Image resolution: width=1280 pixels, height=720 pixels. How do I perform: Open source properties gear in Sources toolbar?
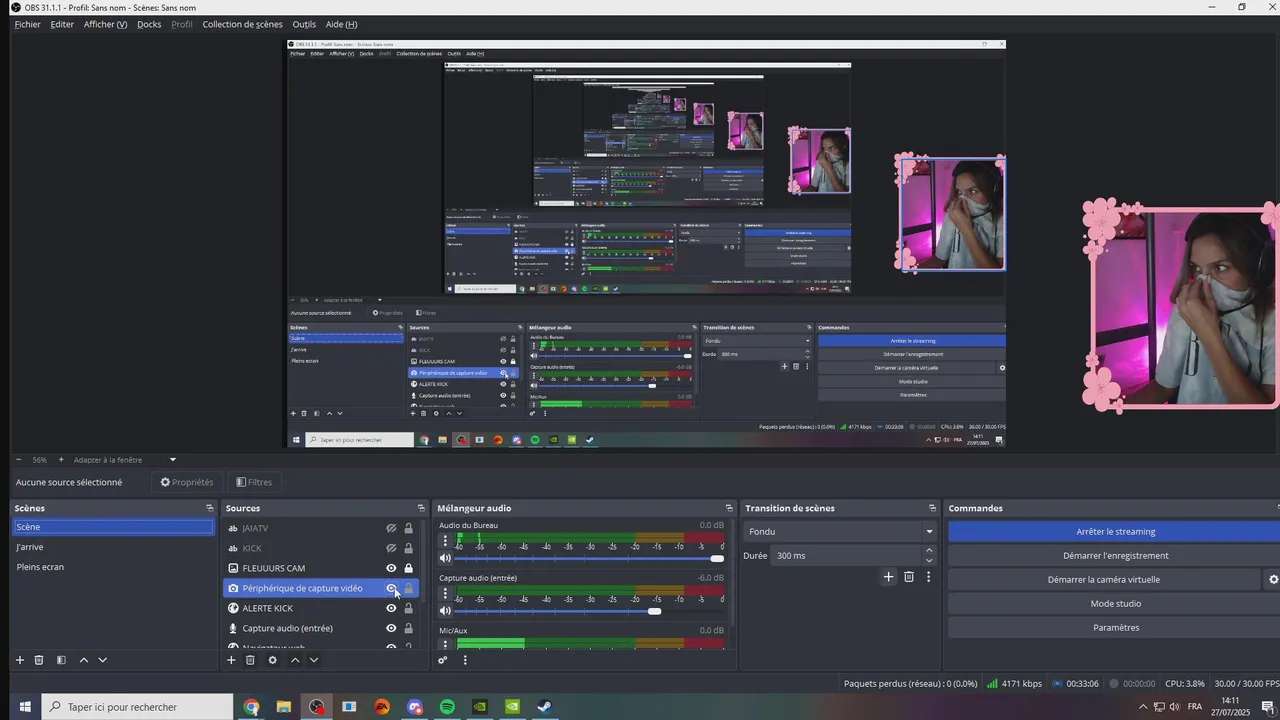[272, 660]
